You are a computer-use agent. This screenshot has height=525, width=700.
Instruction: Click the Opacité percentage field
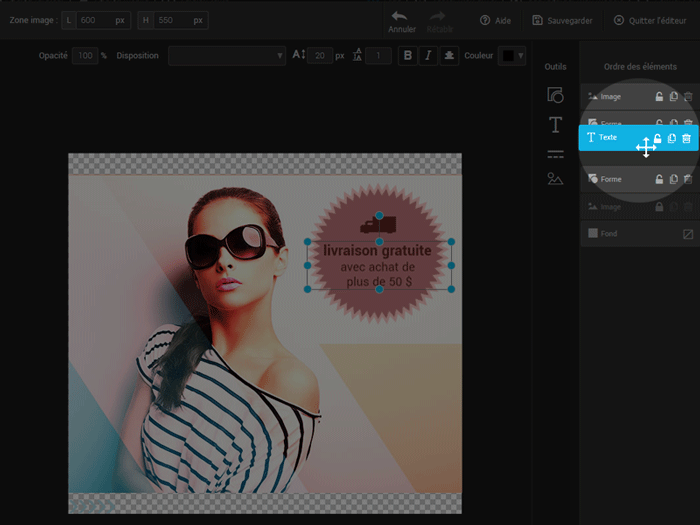click(x=85, y=56)
